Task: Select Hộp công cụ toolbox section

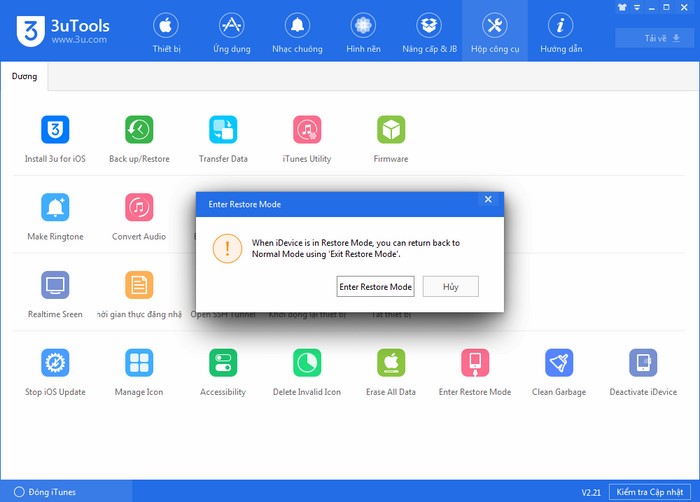Action: (495, 33)
